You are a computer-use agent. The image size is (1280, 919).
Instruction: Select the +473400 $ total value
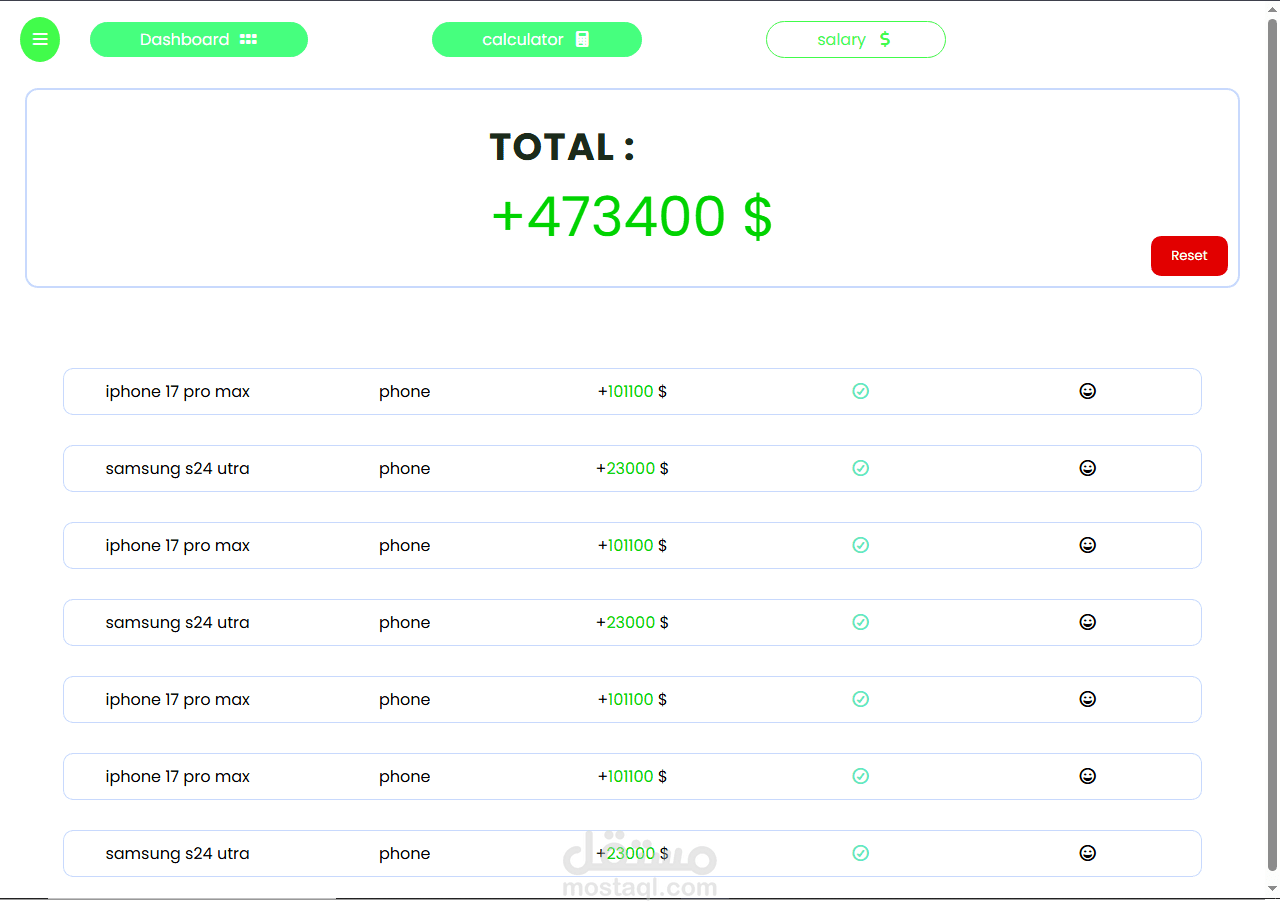click(632, 216)
